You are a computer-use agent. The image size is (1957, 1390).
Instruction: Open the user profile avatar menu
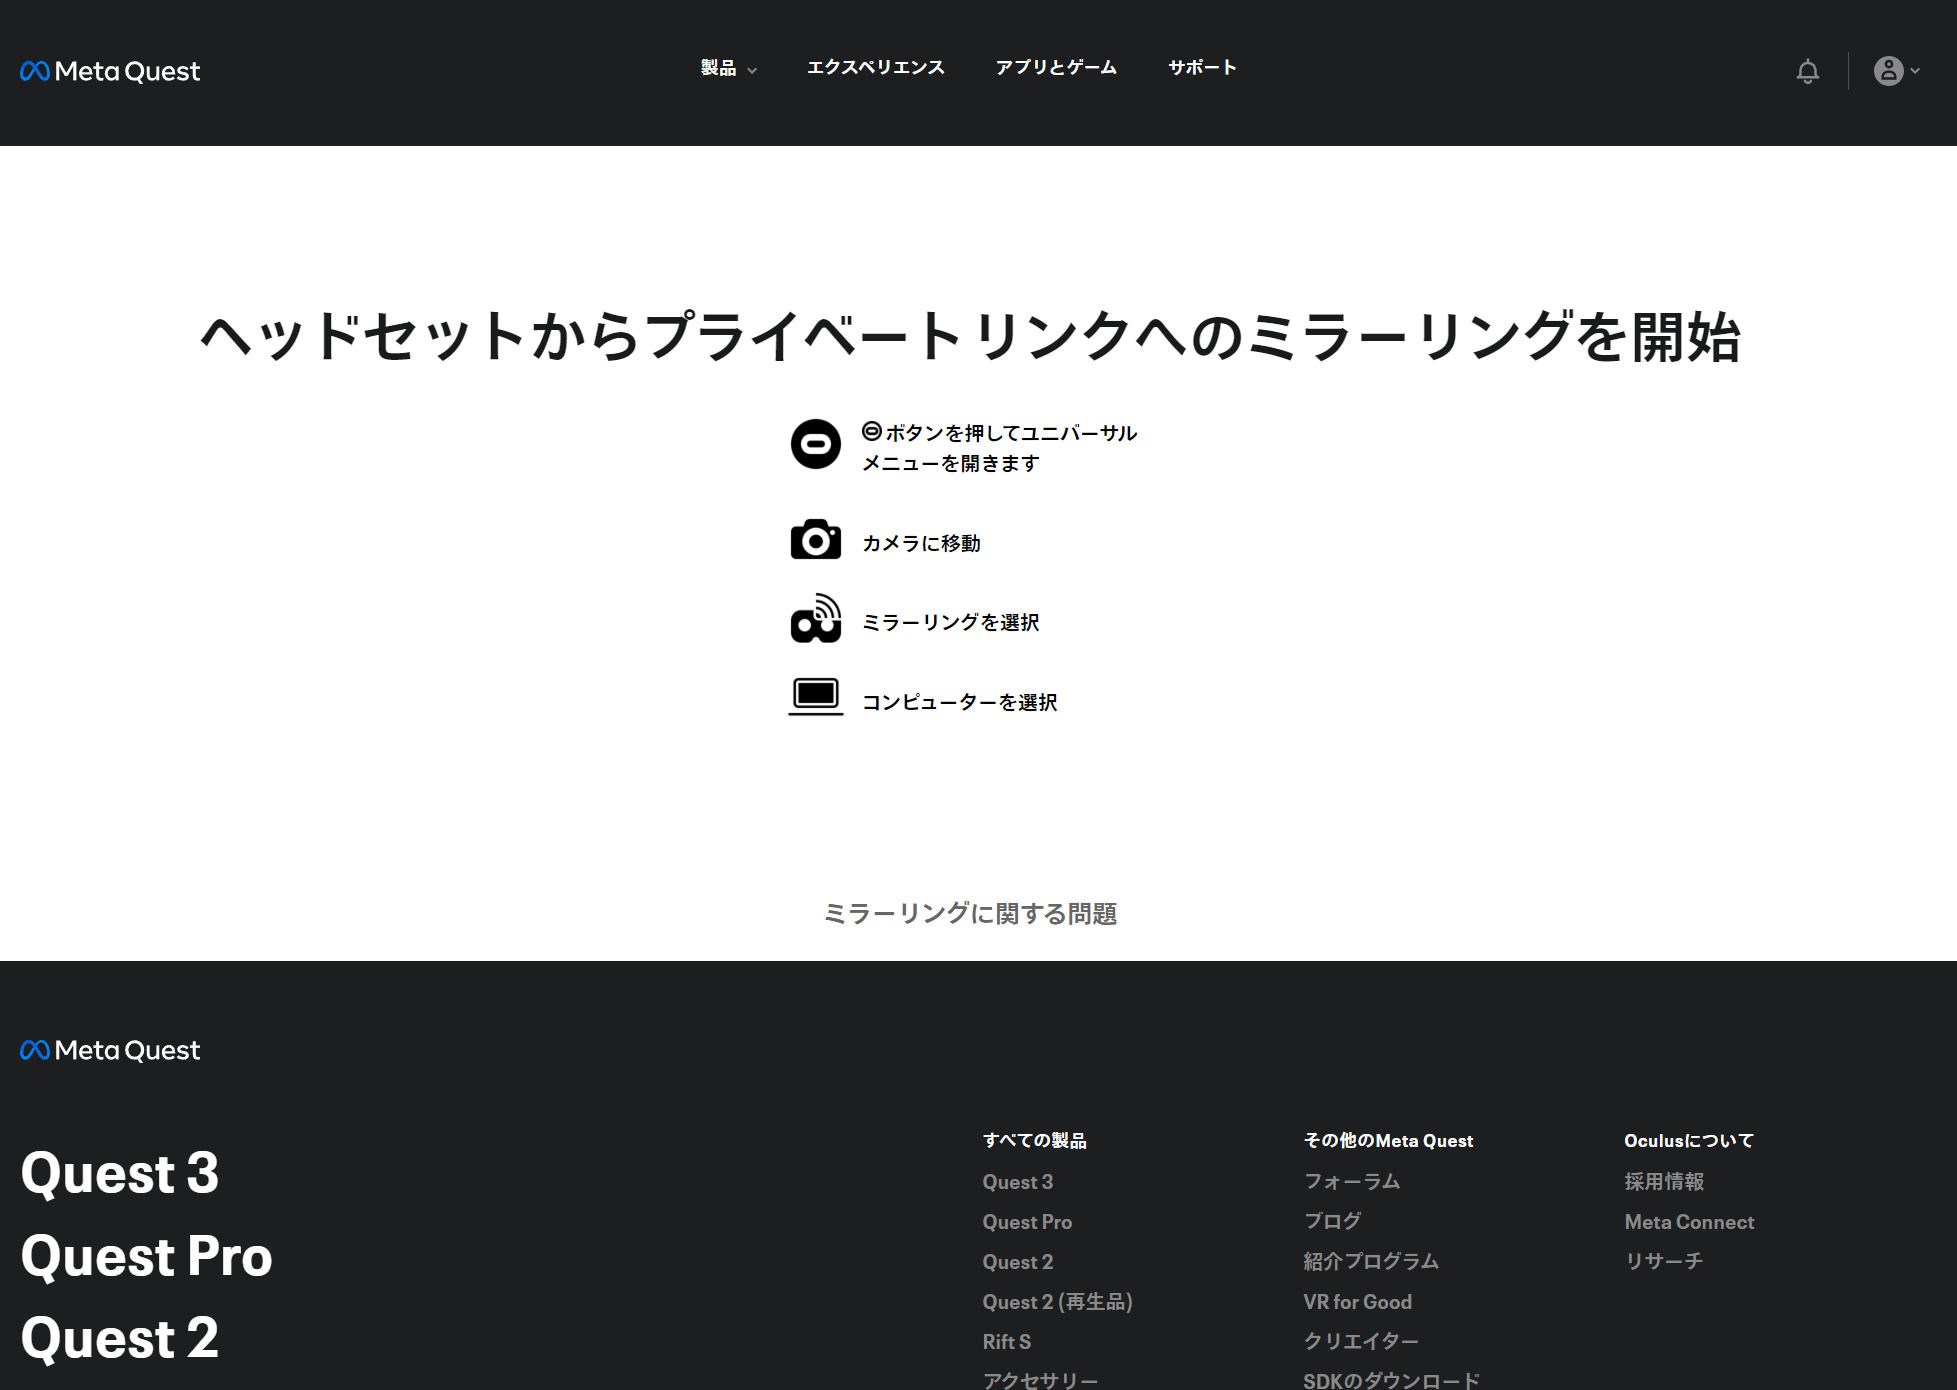1895,71
